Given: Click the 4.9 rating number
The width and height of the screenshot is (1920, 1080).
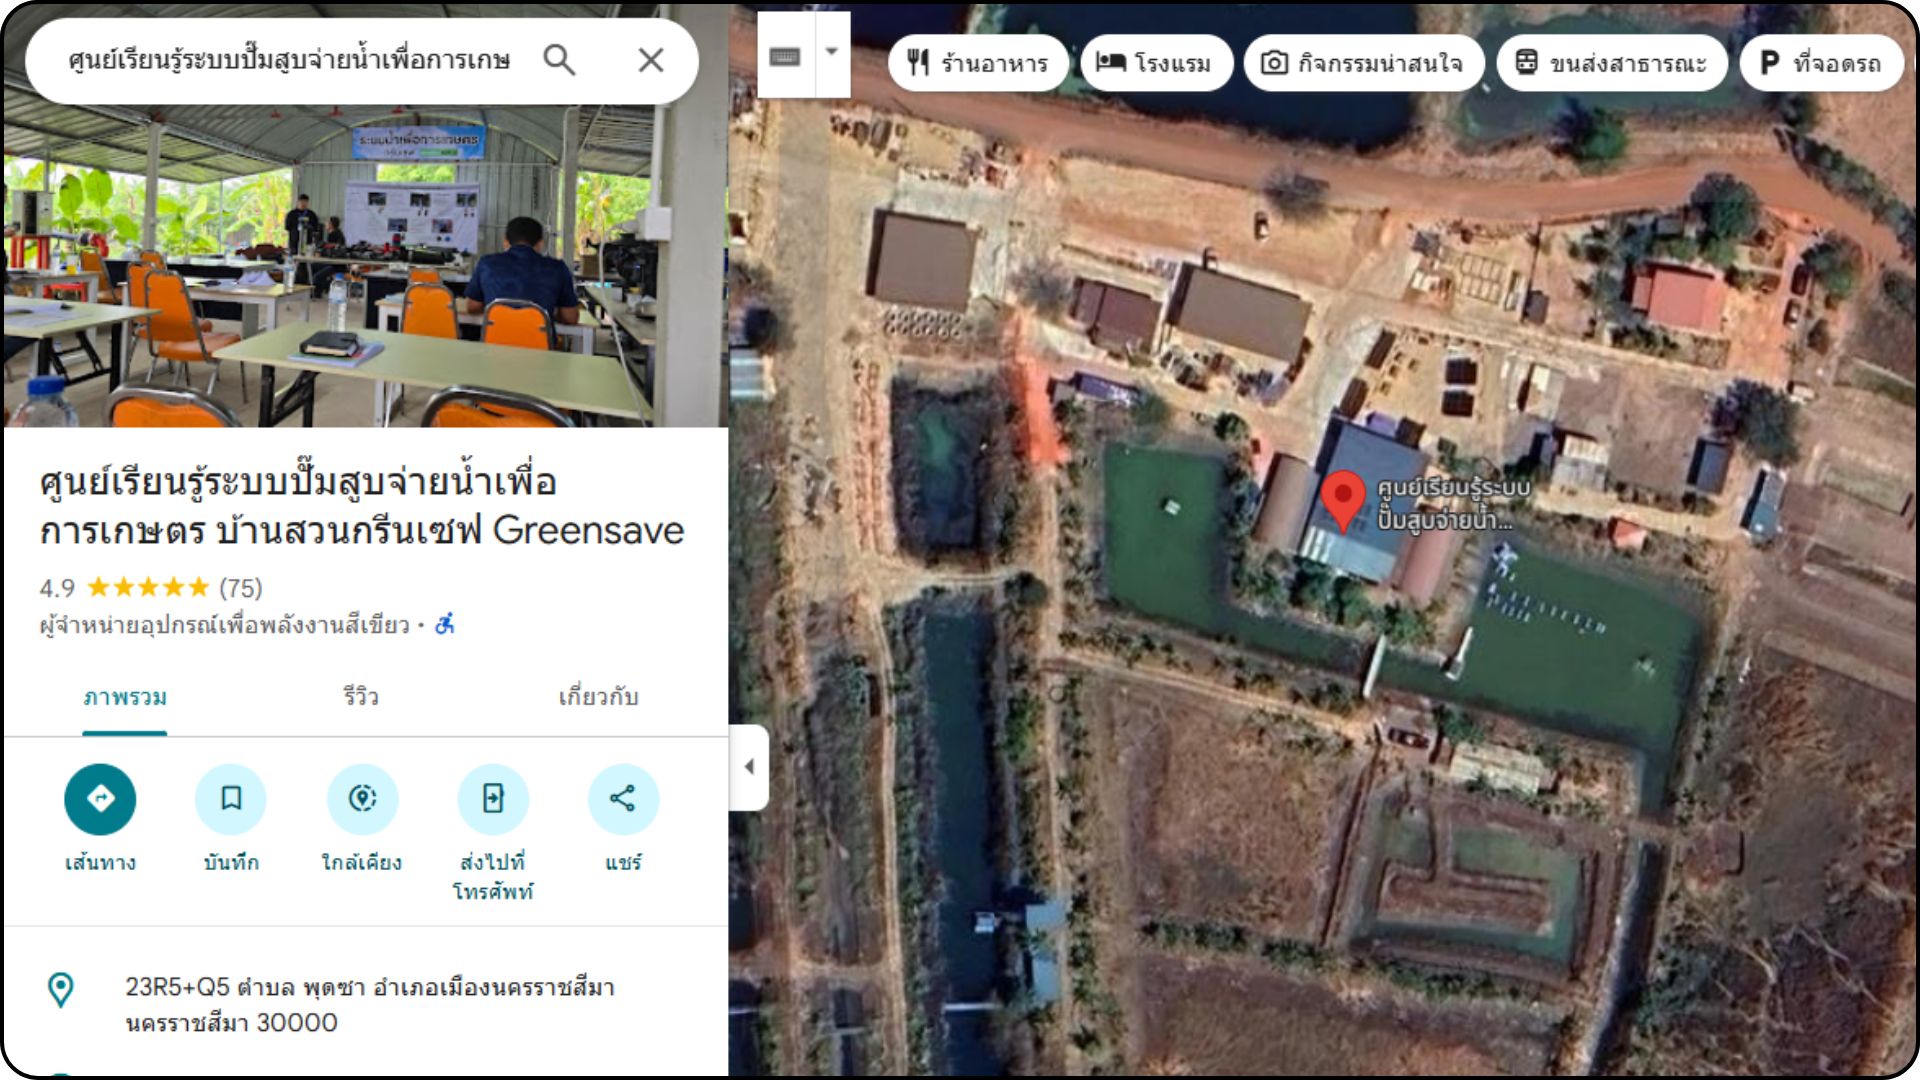Looking at the screenshot, I should tap(57, 588).
